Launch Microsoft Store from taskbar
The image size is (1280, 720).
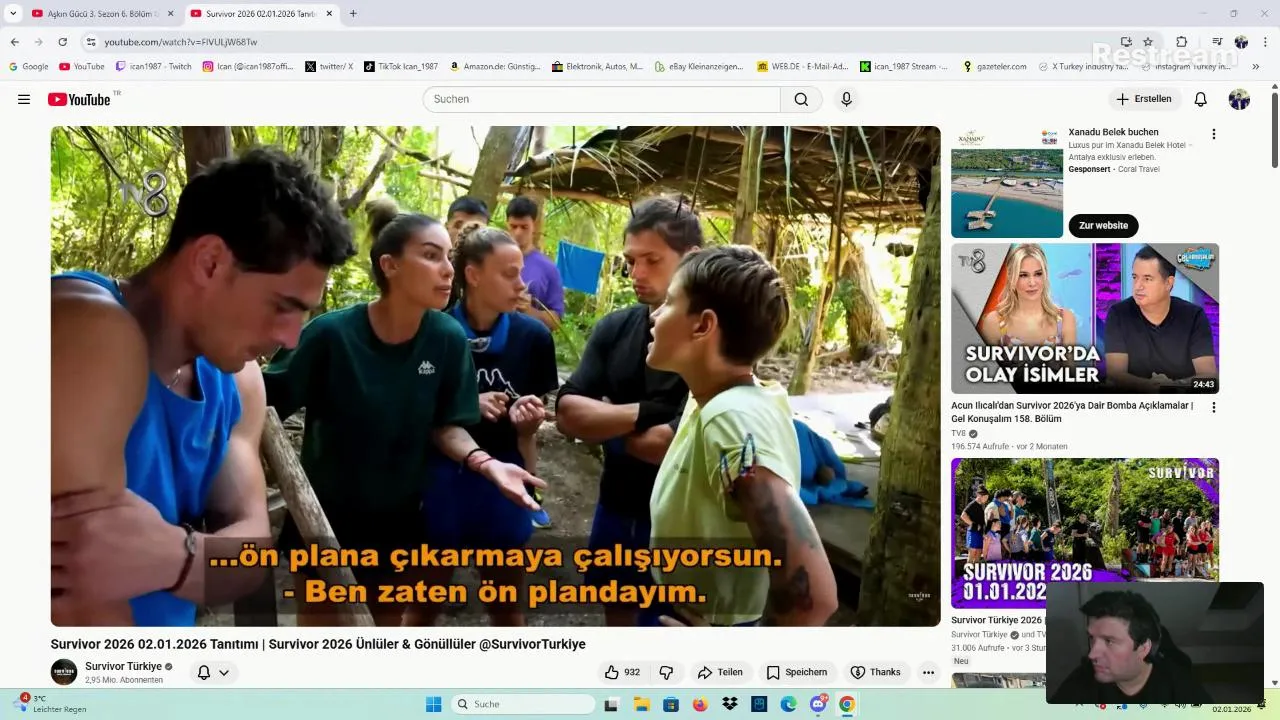(671, 704)
